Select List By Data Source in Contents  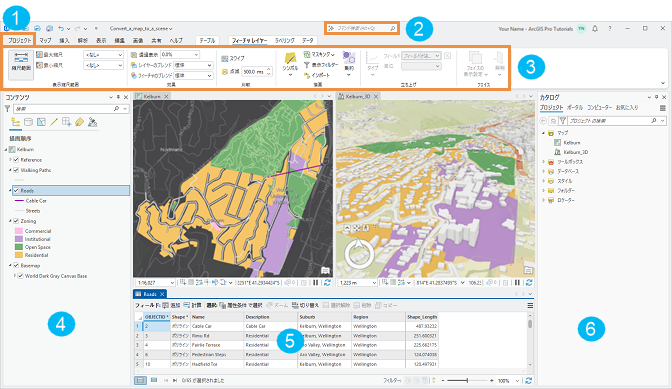tap(28, 122)
